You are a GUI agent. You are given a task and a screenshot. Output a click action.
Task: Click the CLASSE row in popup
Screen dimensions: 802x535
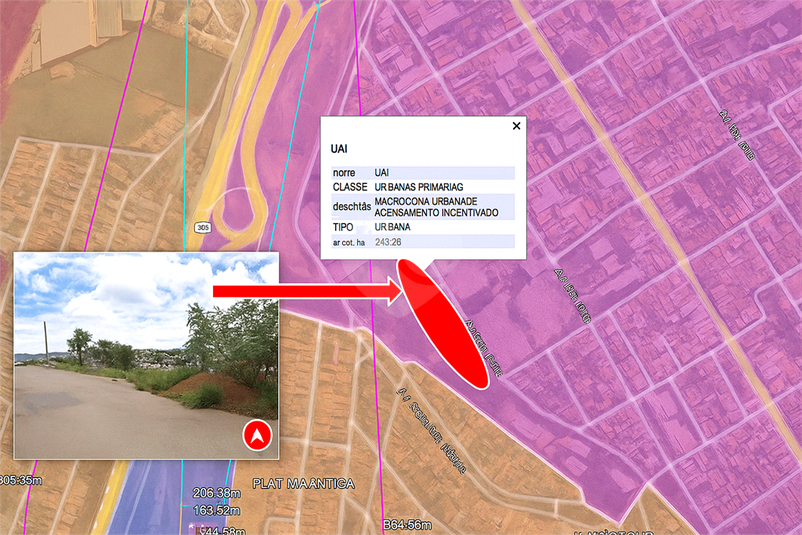(x=422, y=187)
